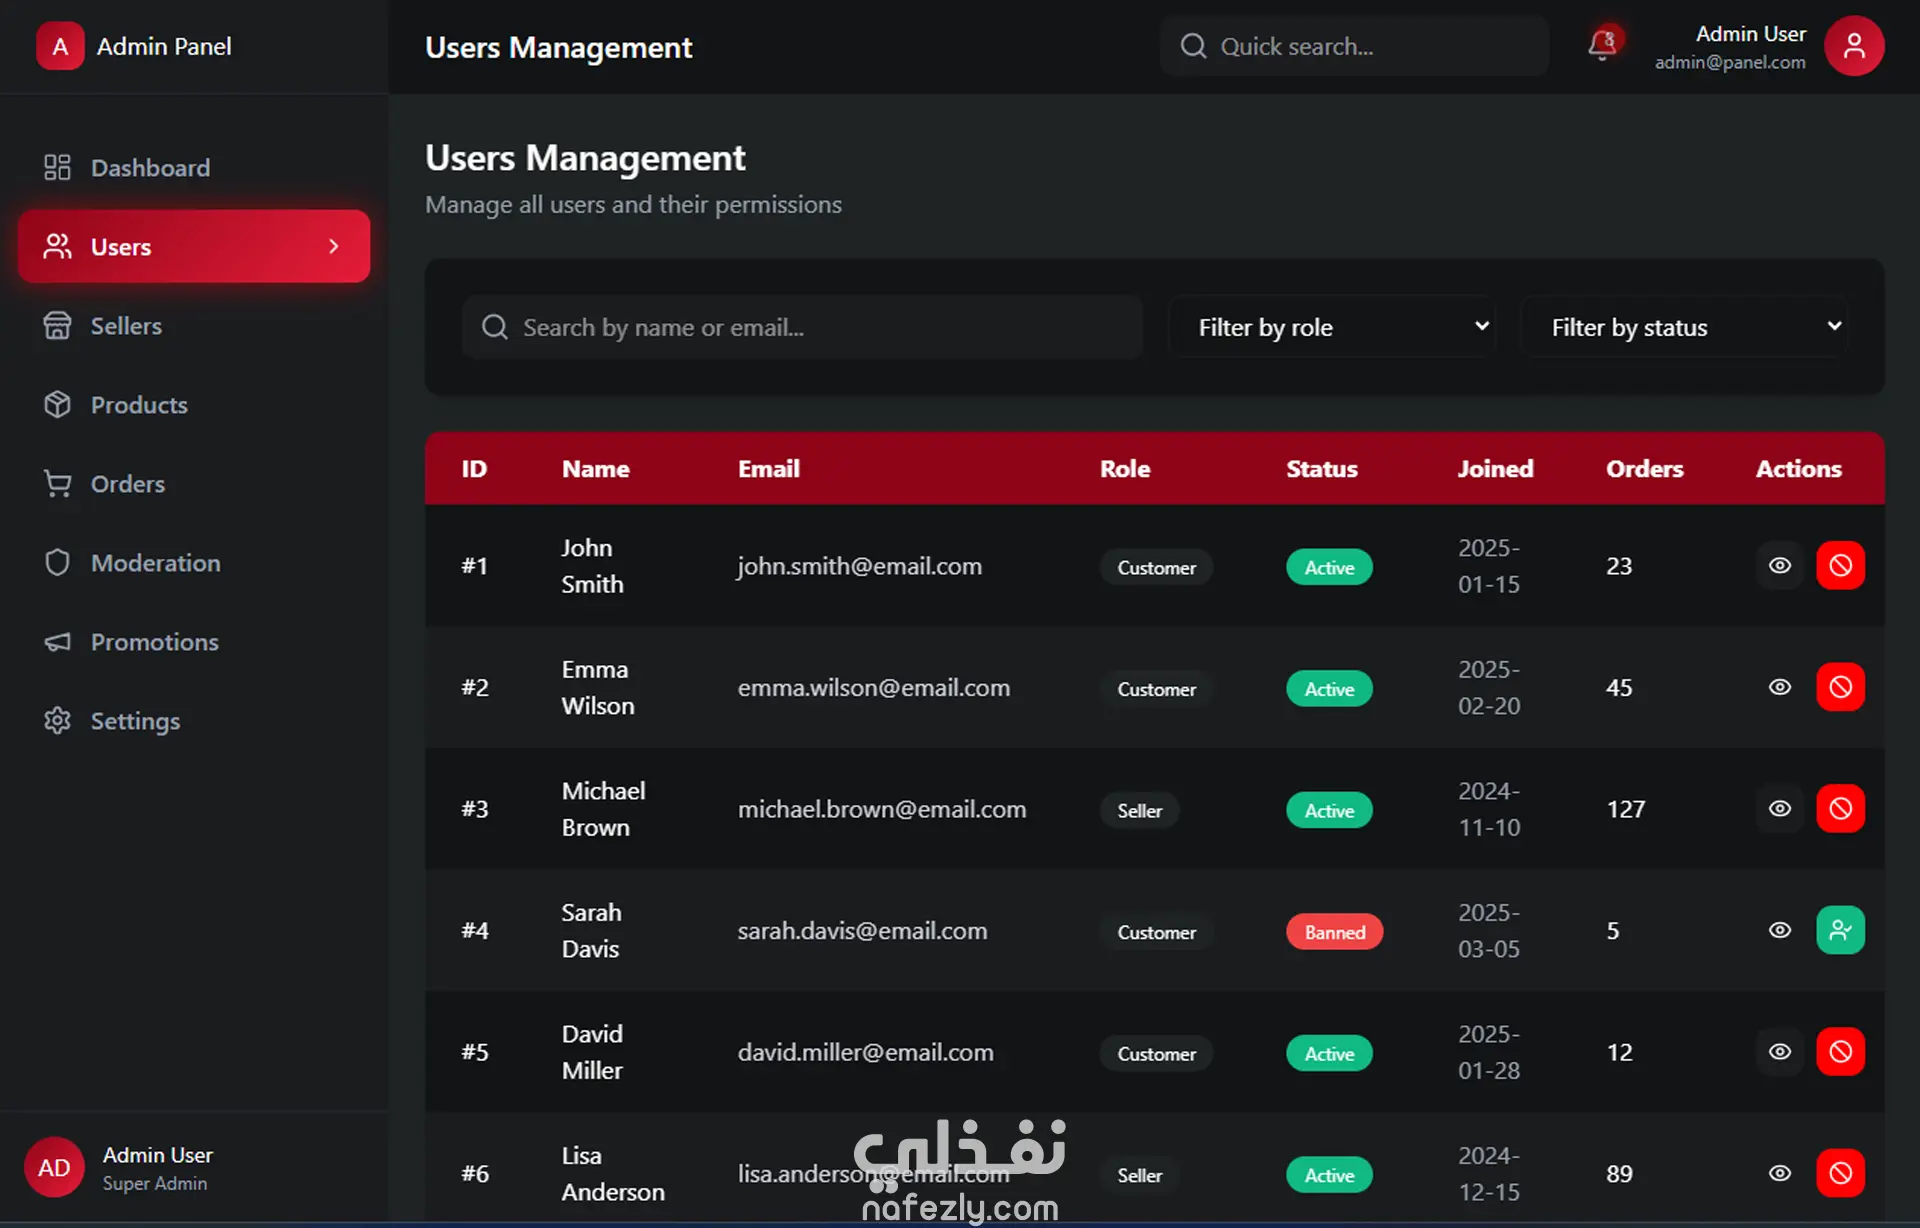Open the Filter by role dropdown
Image resolution: width=1920 pixels, height=1228 pixels.
coord(1331,327)
